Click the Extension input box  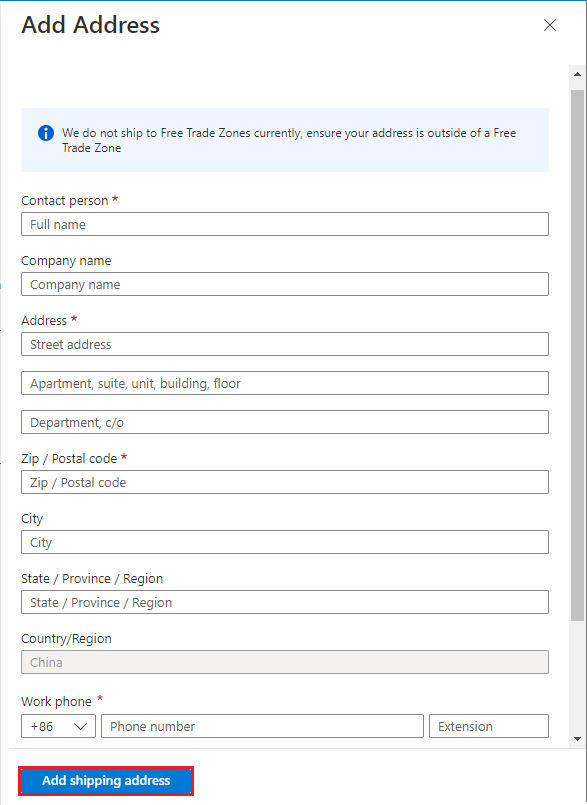(x=488, y=726)
